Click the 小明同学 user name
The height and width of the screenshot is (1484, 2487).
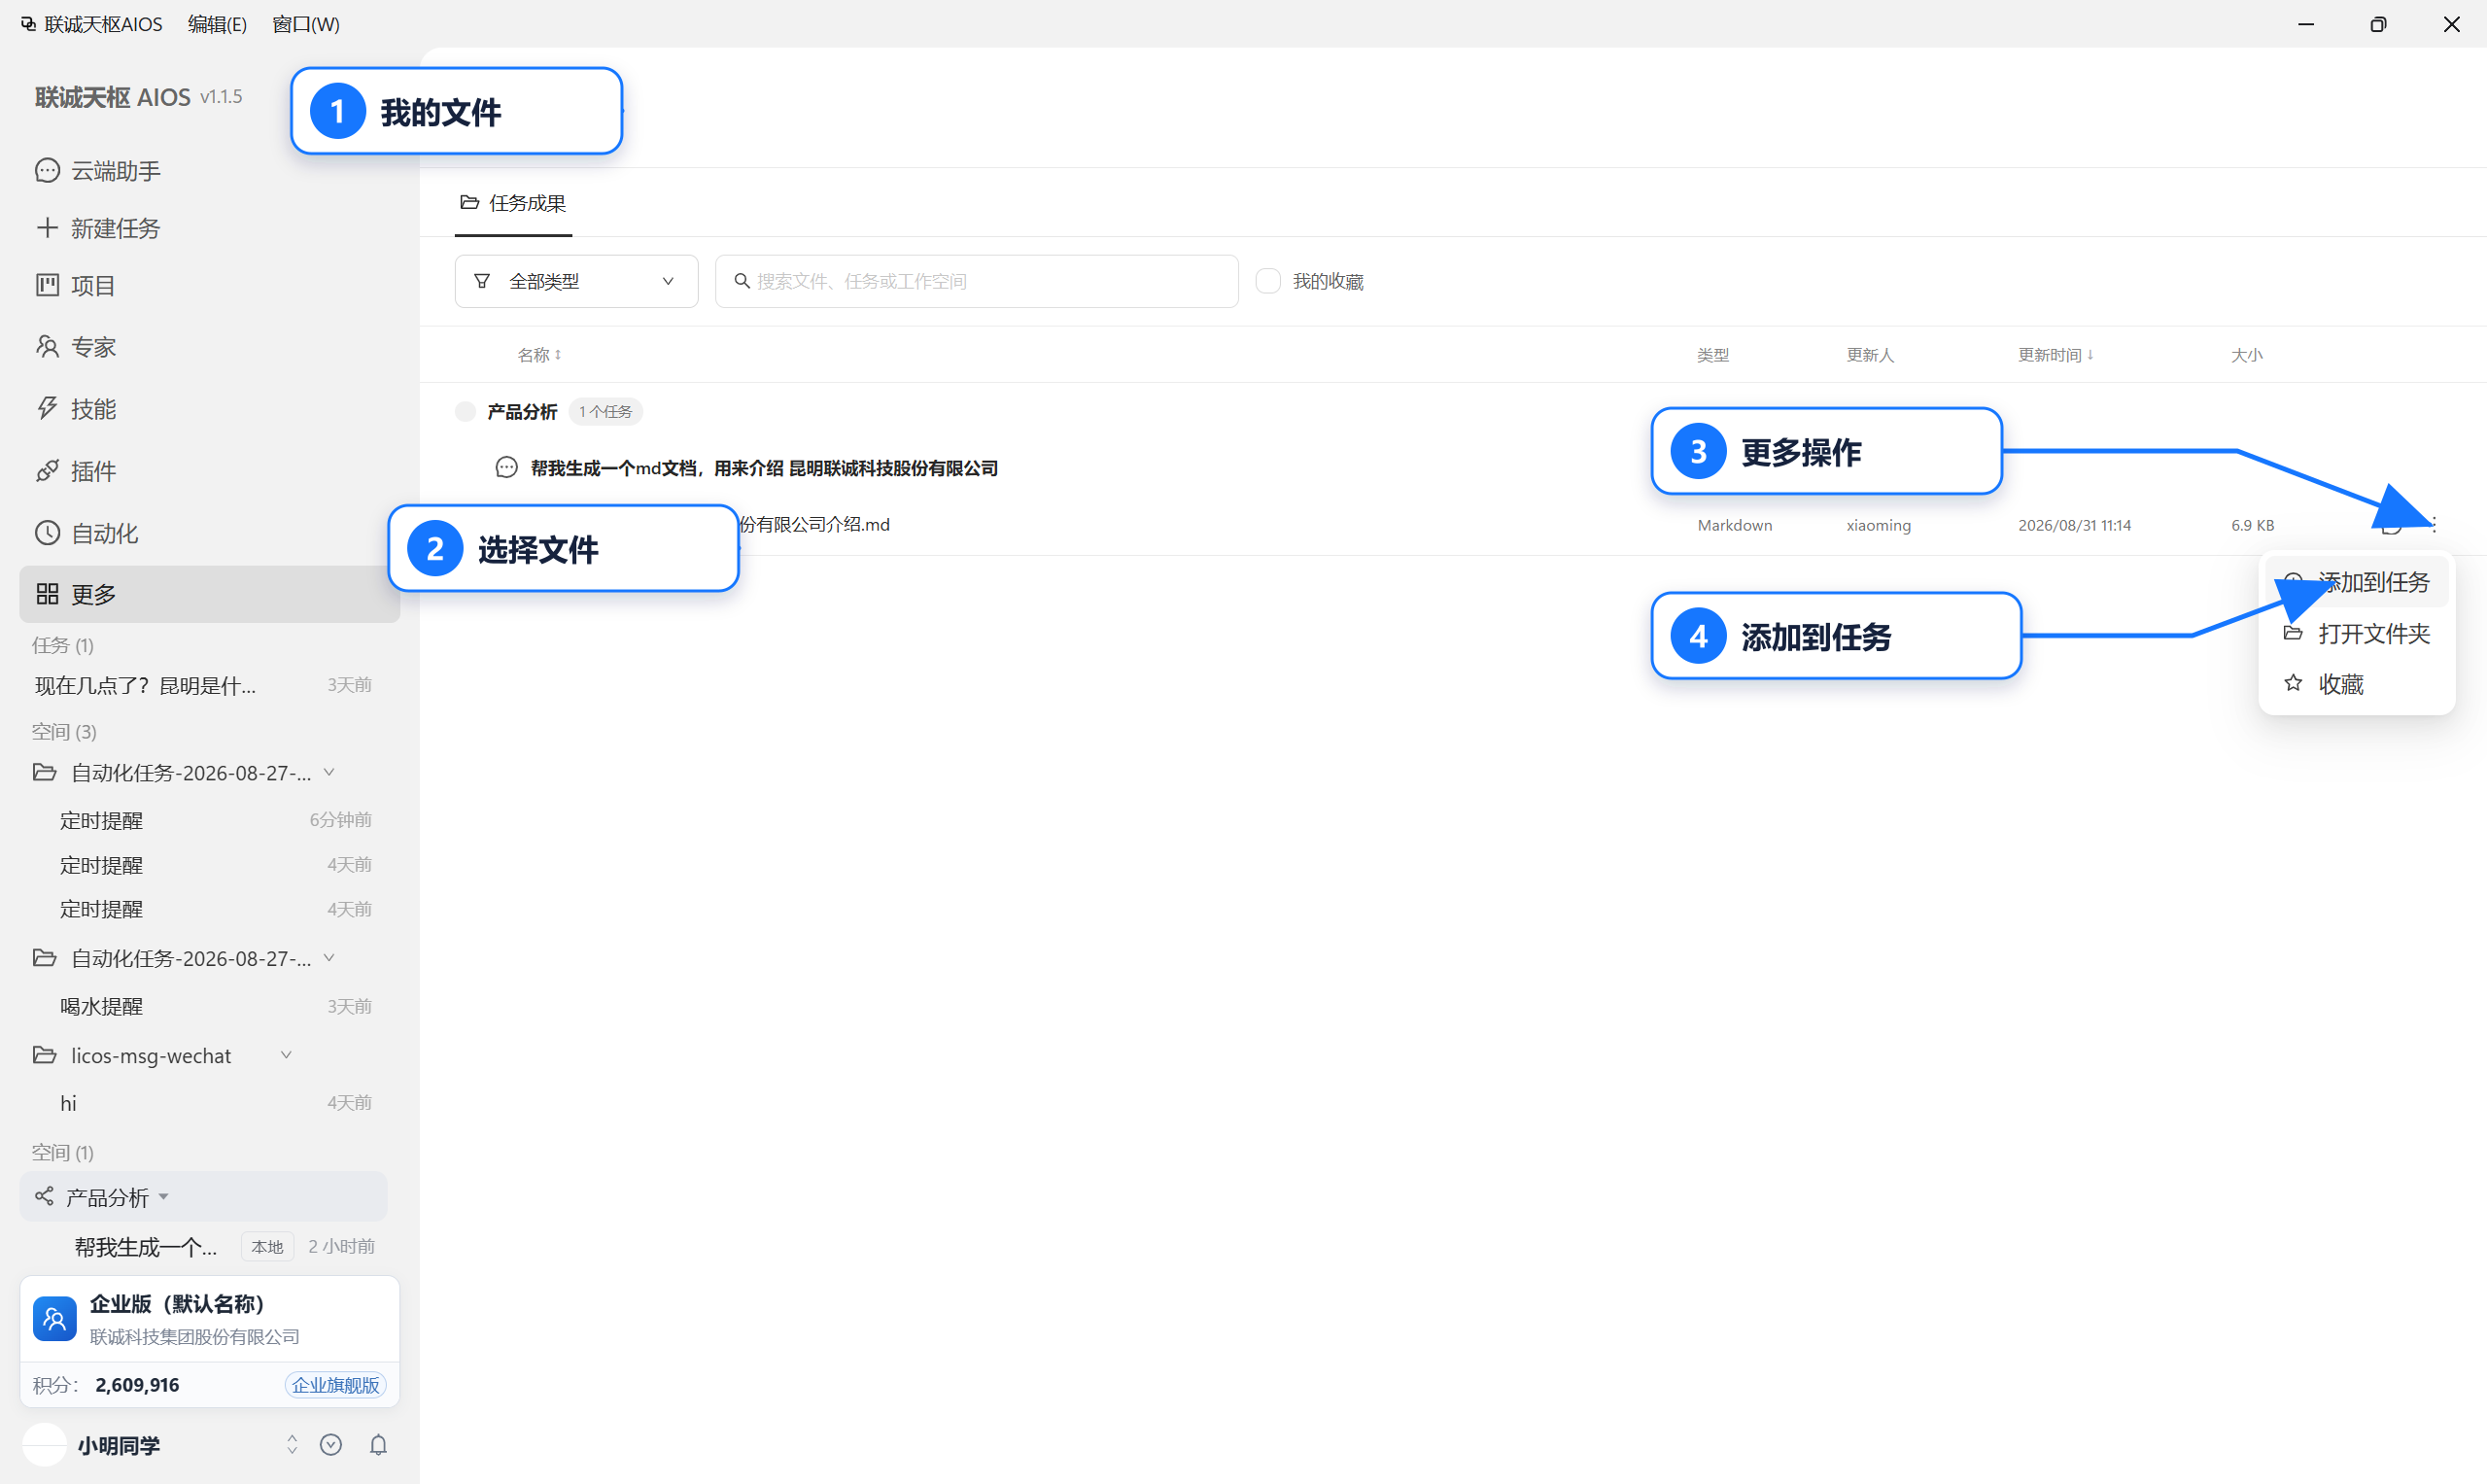click(119, 1445)
